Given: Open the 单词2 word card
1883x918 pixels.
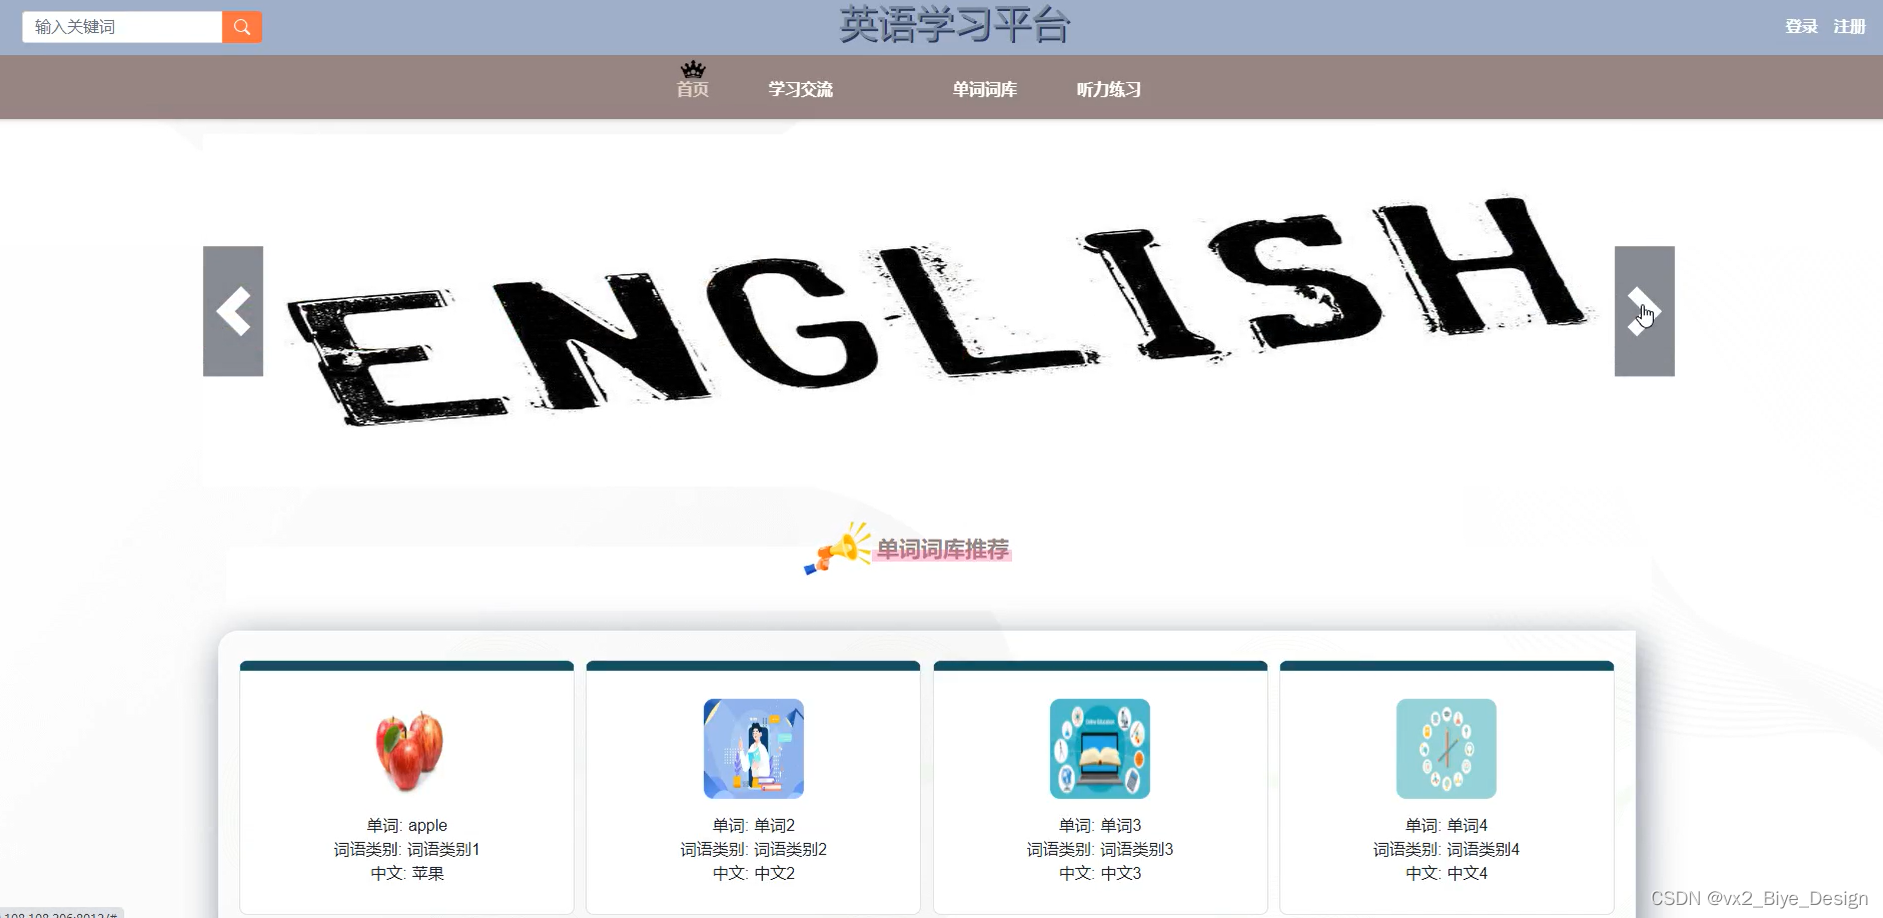Looking at the screenshot, I should (x=752, y=790).
